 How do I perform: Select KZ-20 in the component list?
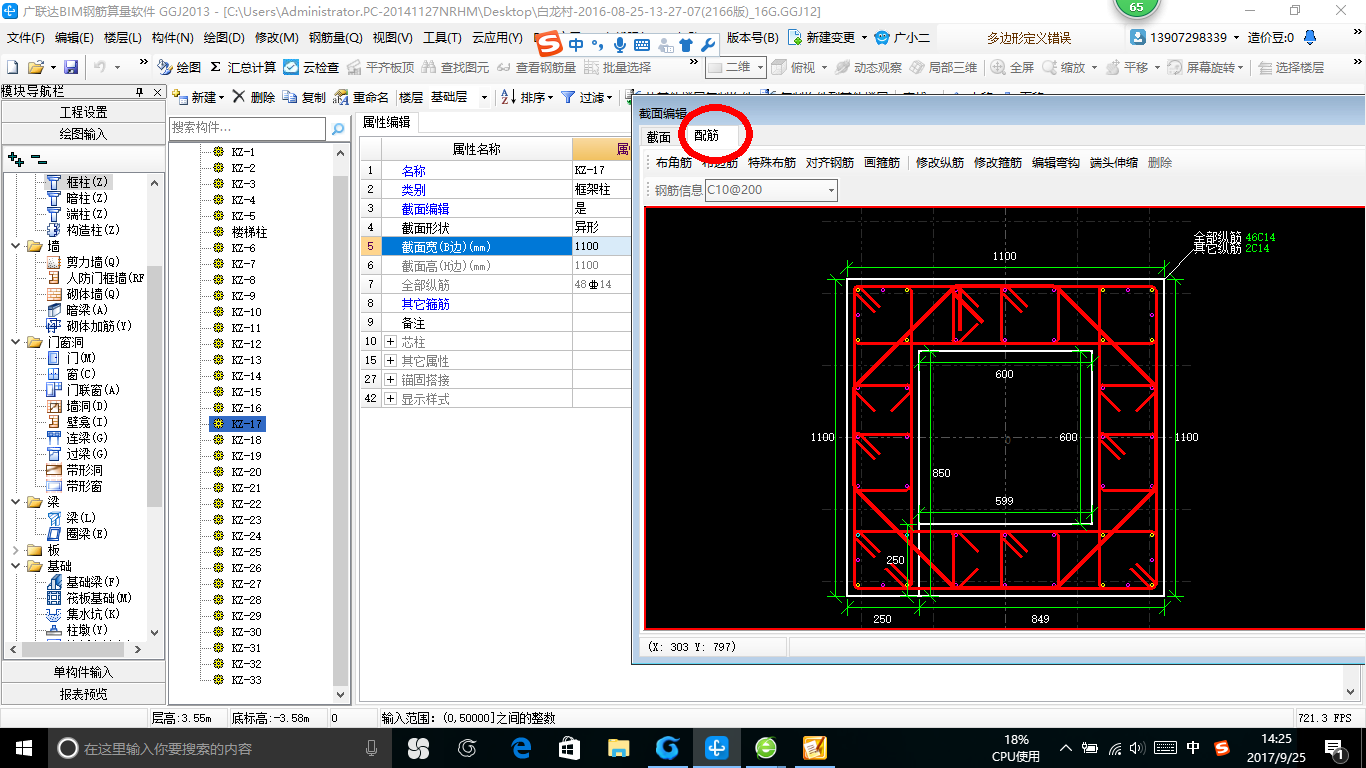point(246,472)
